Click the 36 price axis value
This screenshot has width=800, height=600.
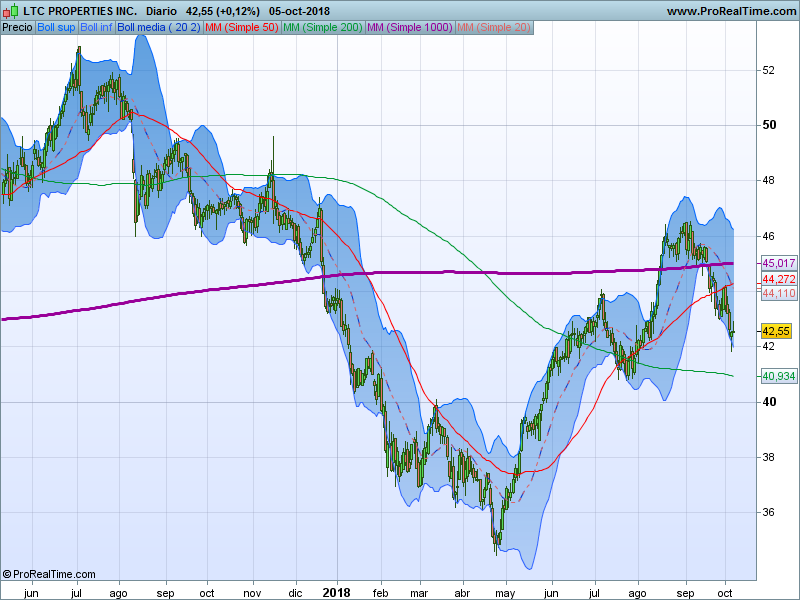[x=768, y=512]
